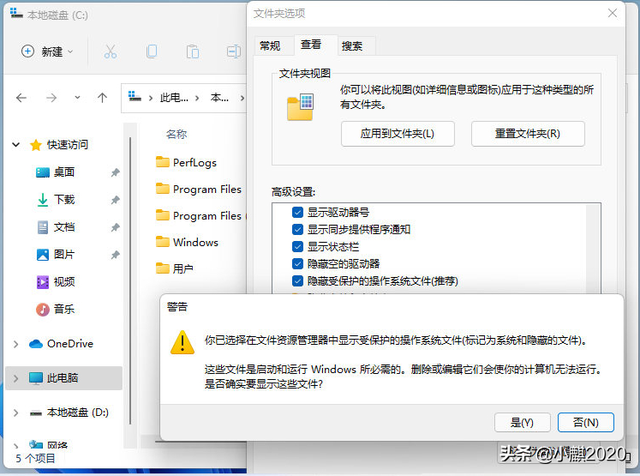Open Pictures (图片) in quick access
This screenshot has height=476, width=640.
coord(42,255)
